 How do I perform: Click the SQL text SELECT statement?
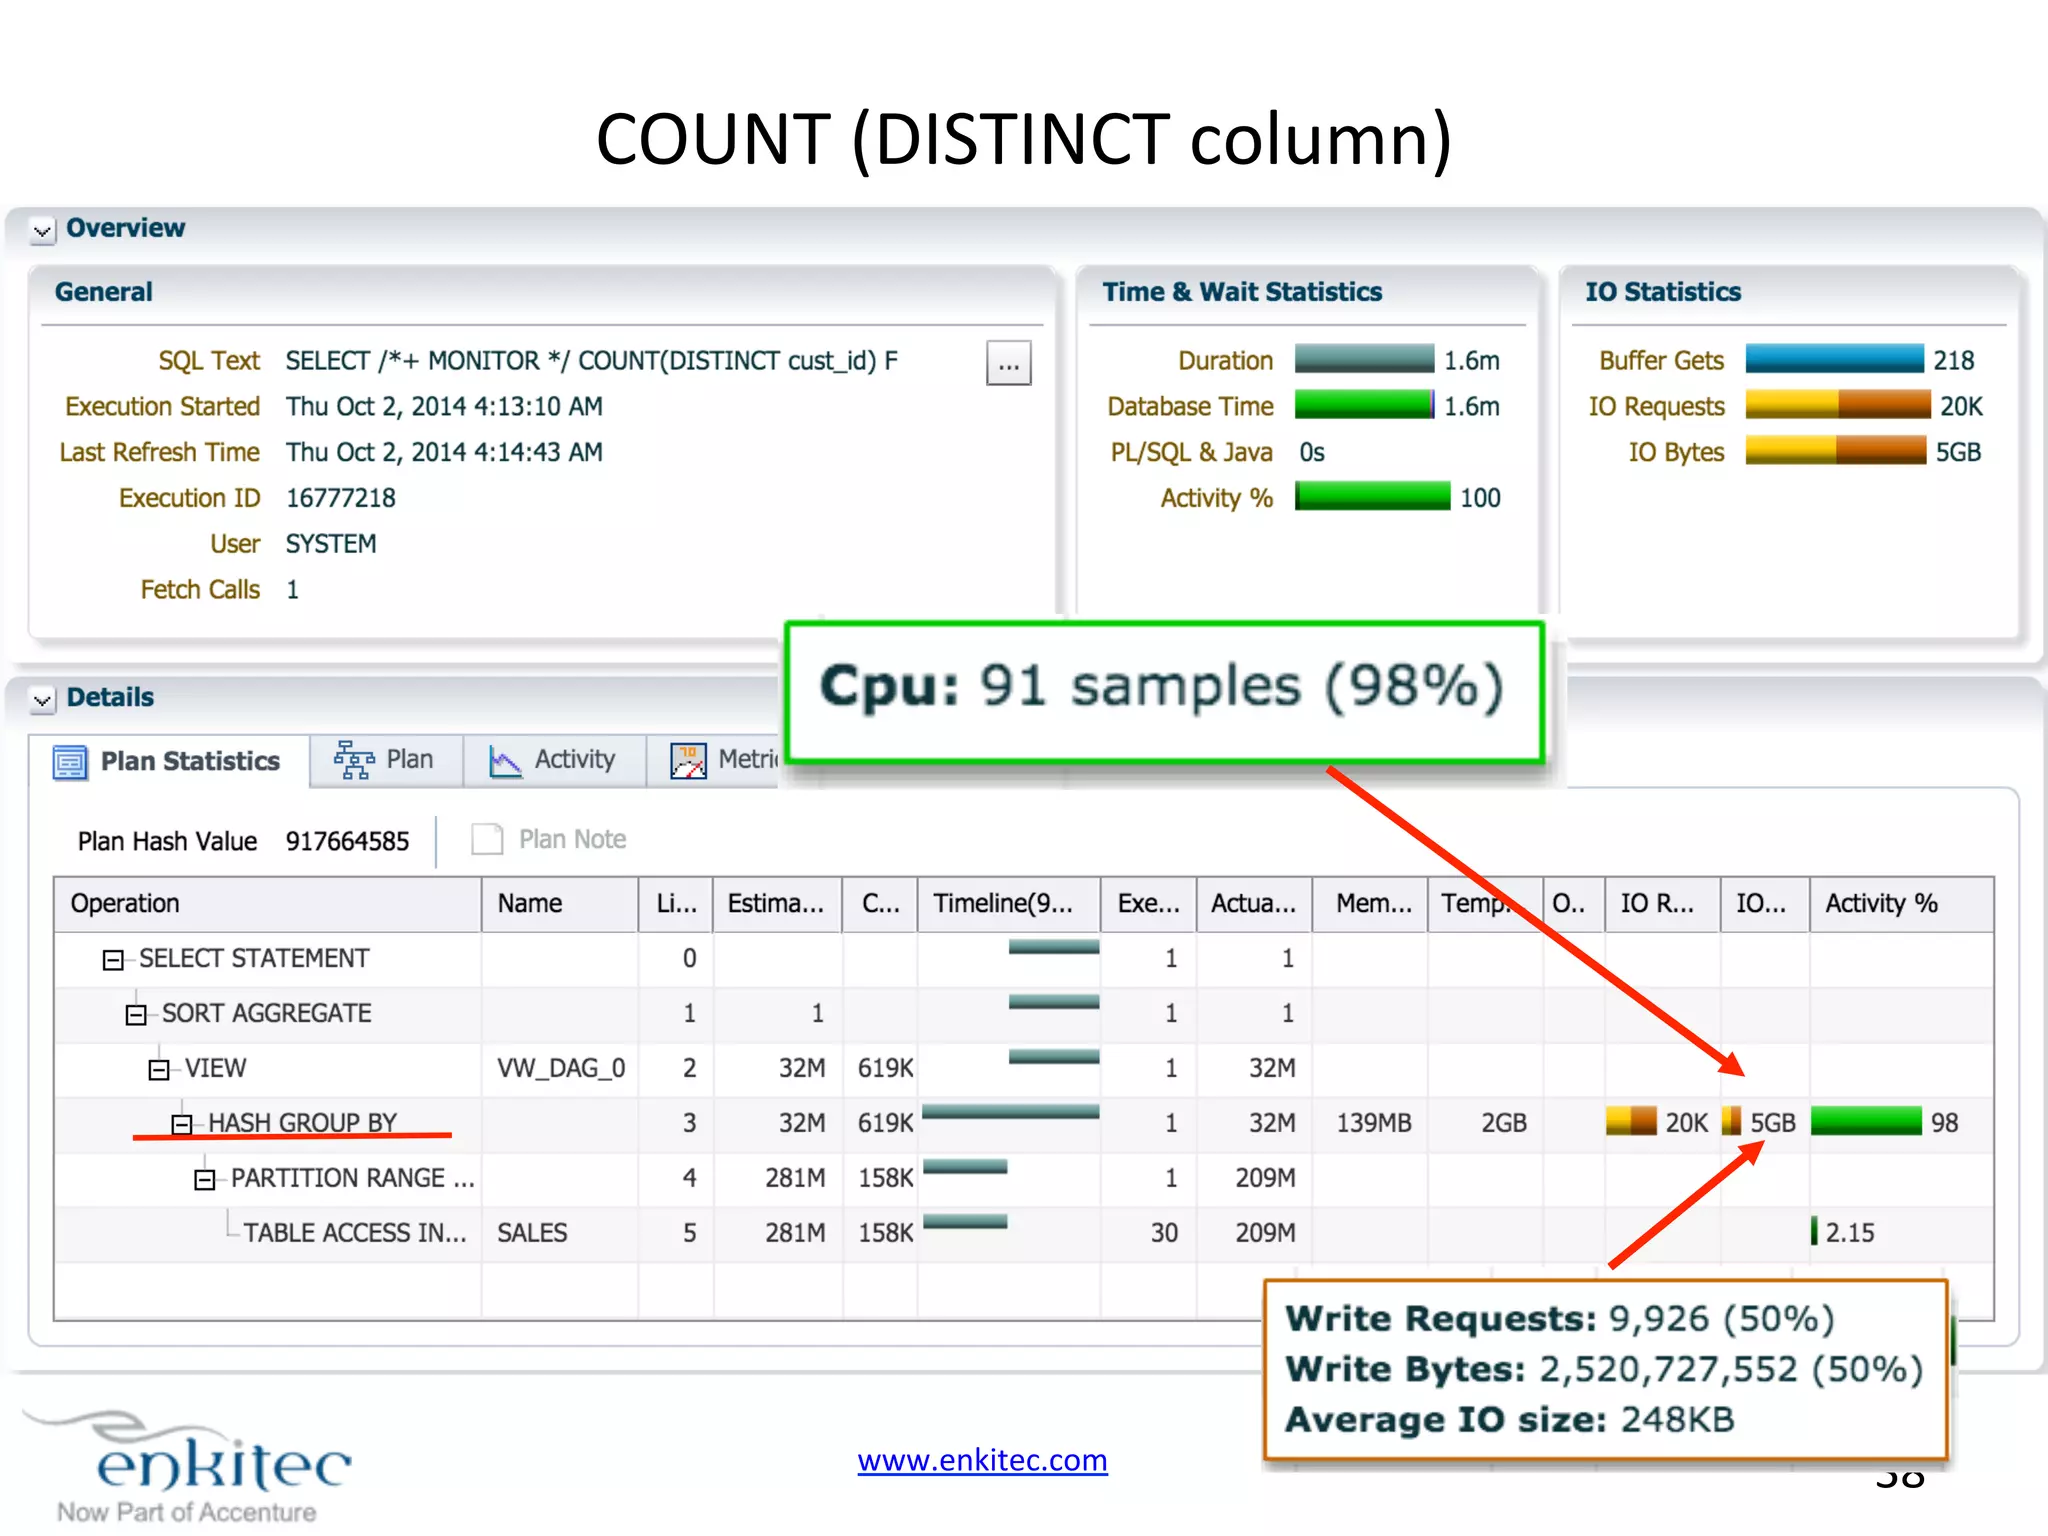point(592,361)
